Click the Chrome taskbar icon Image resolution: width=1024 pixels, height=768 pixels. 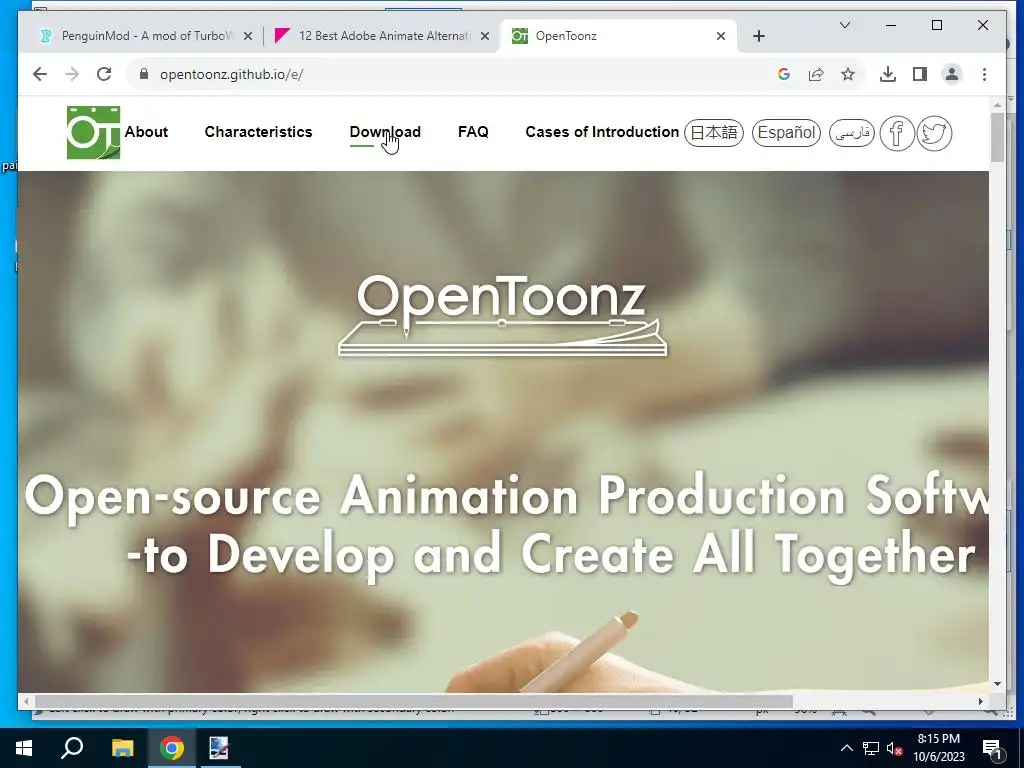tap(172, 748)
